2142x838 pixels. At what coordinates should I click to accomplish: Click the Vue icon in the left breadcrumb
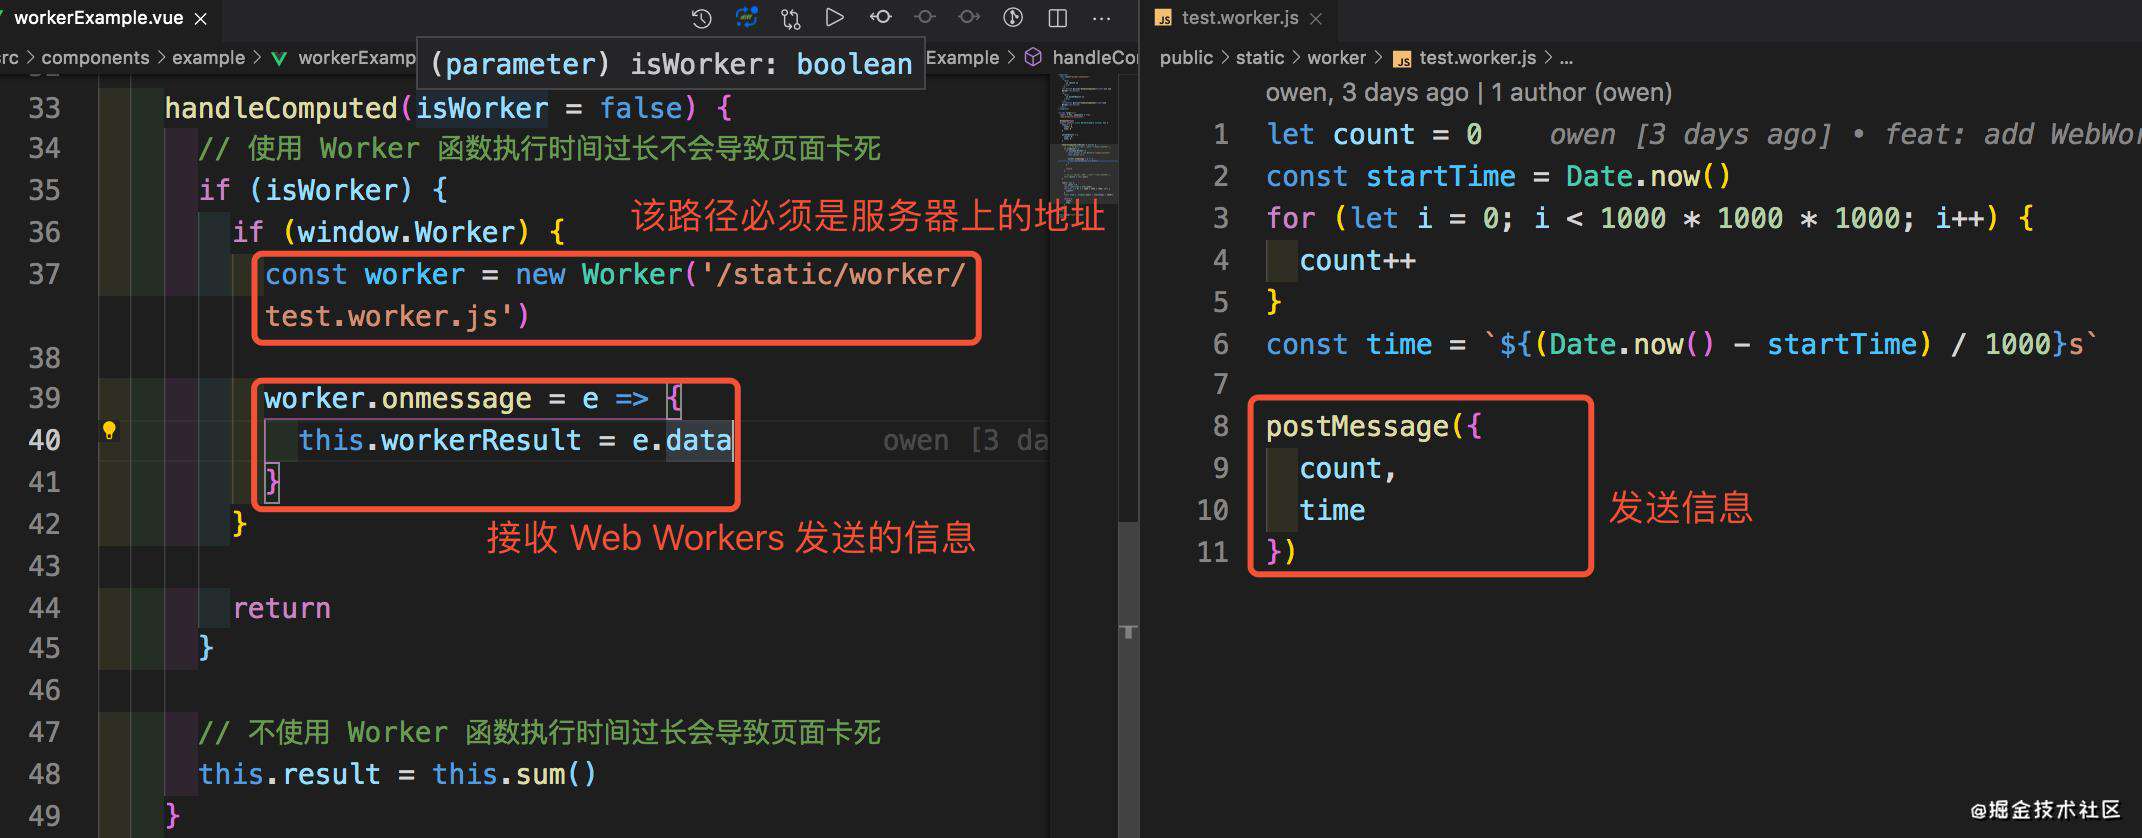(x=279, y=58)
